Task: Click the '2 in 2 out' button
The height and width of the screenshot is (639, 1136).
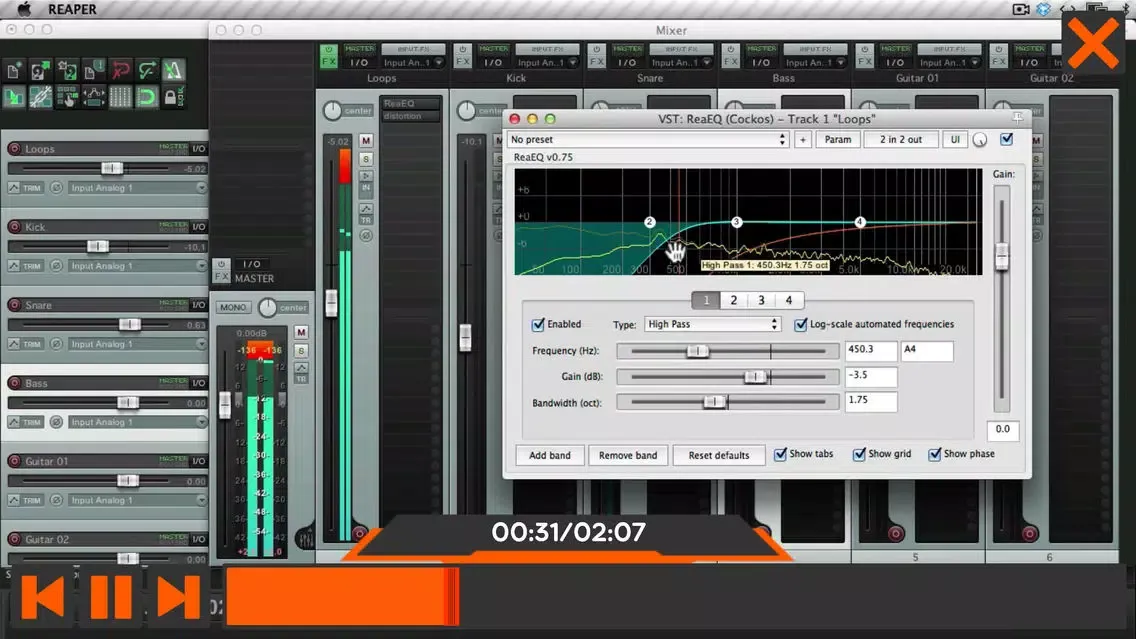Action: click(x=901, y=139)
